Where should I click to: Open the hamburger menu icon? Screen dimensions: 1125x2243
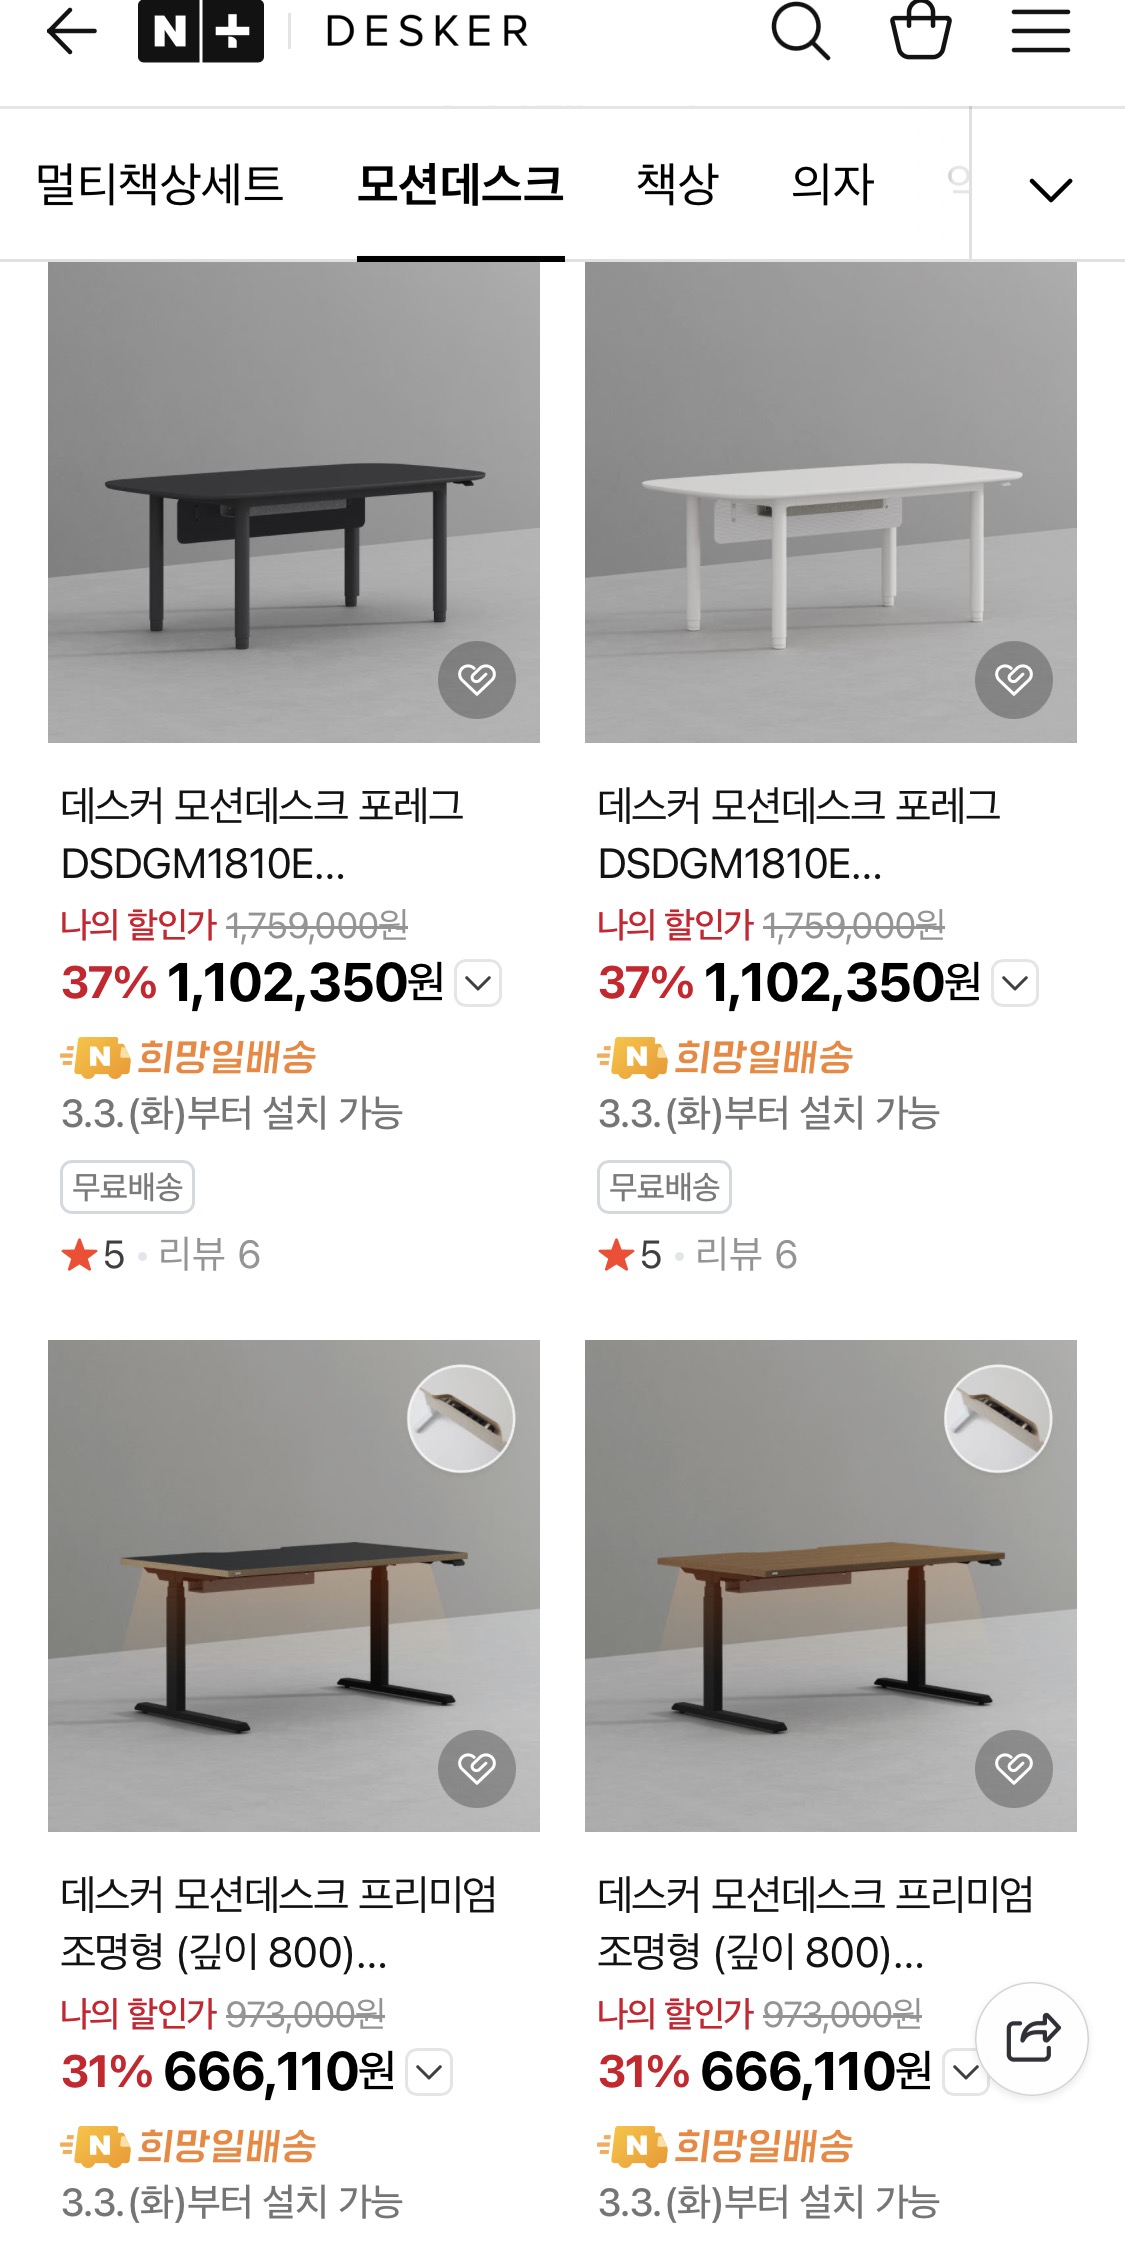pyautogui.click(x=1040, y=32)
